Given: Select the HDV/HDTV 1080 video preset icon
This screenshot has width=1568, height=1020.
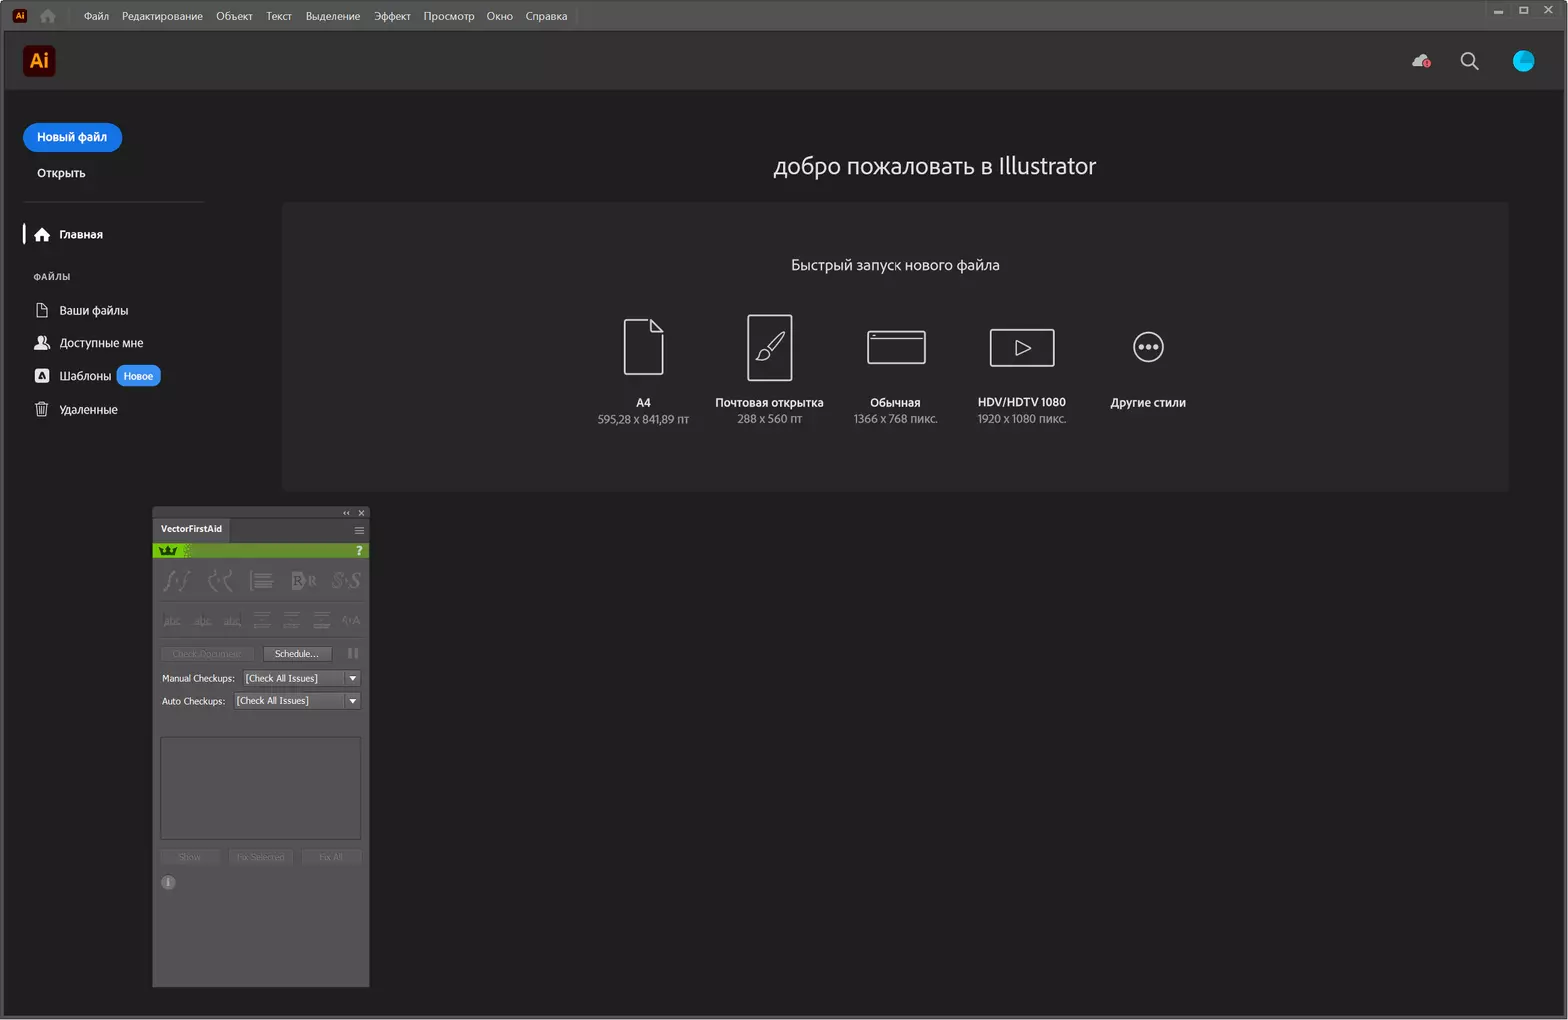Looking at the screenshot, I should [x=1022, y=347].
